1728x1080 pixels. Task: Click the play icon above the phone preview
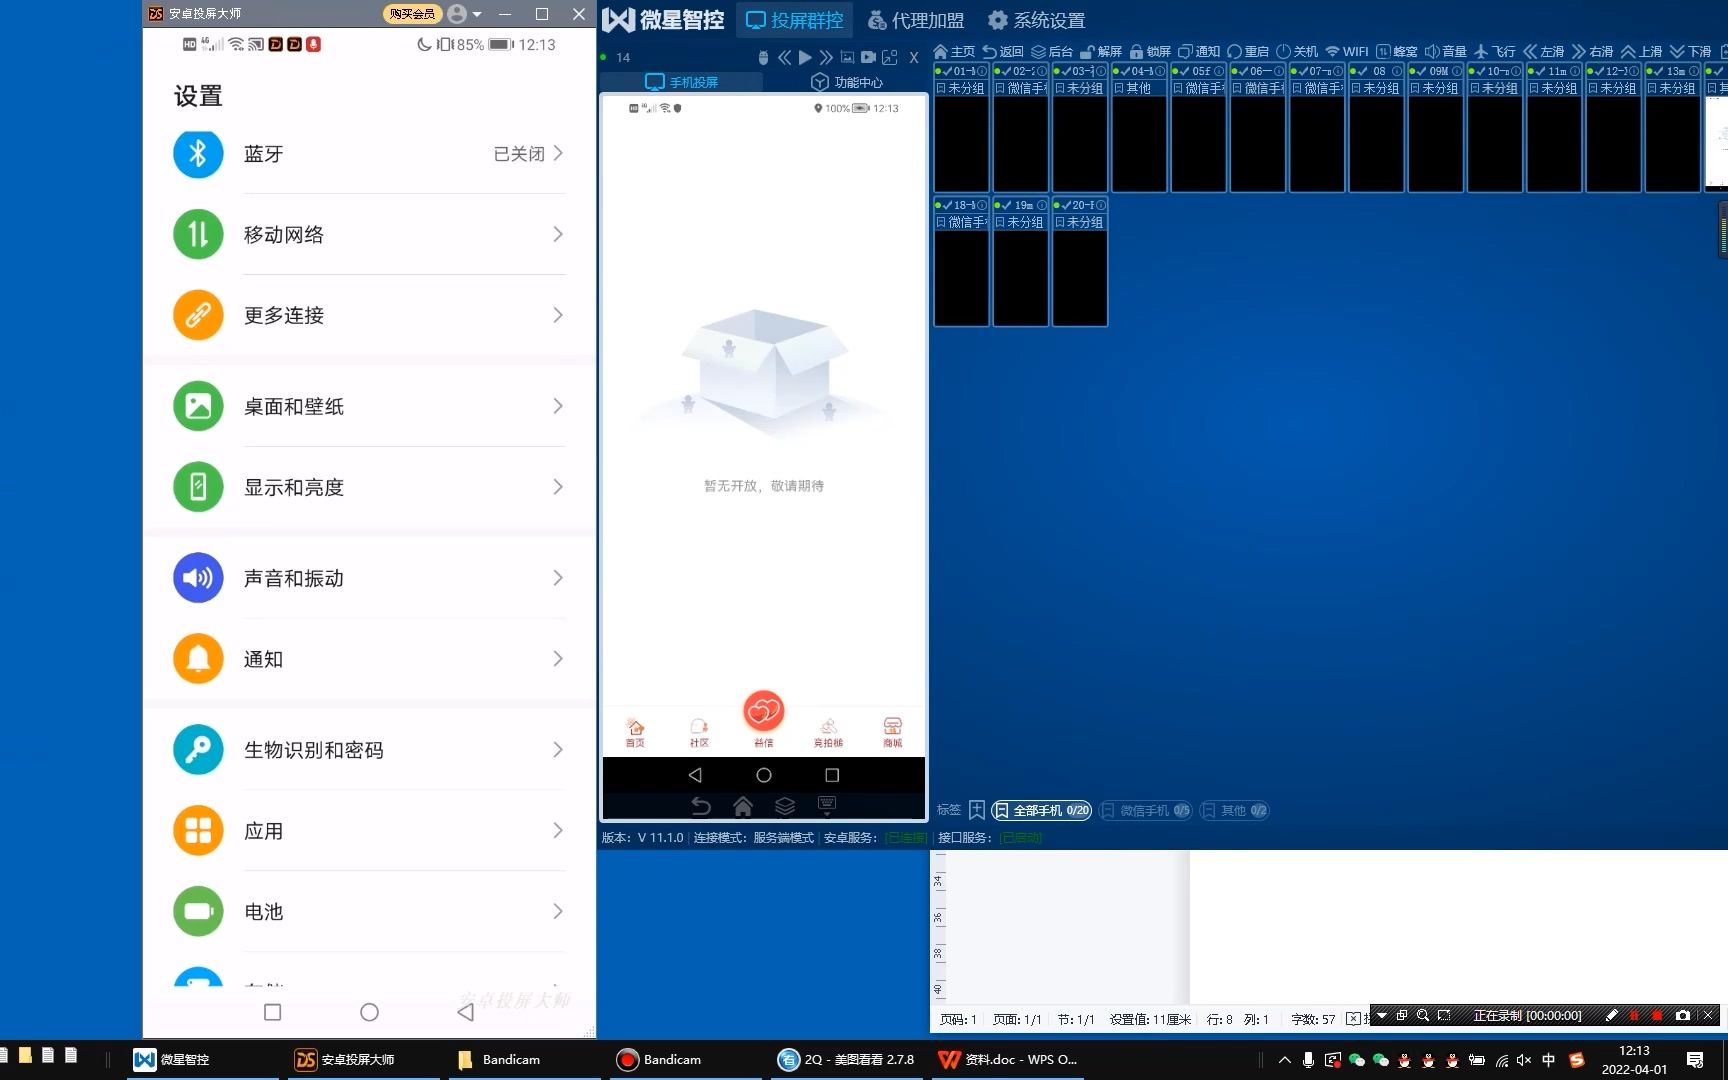pos(805,57)
